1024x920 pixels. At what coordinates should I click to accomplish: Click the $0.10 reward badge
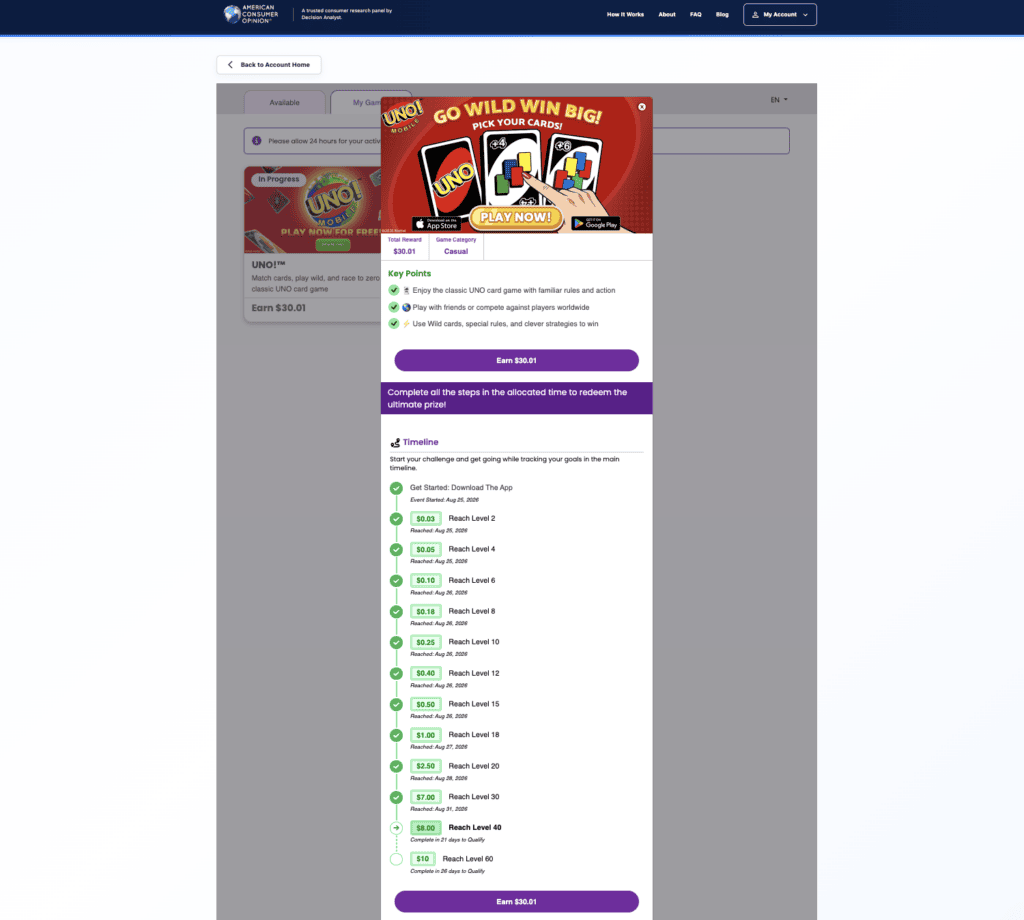pos(426,580)
